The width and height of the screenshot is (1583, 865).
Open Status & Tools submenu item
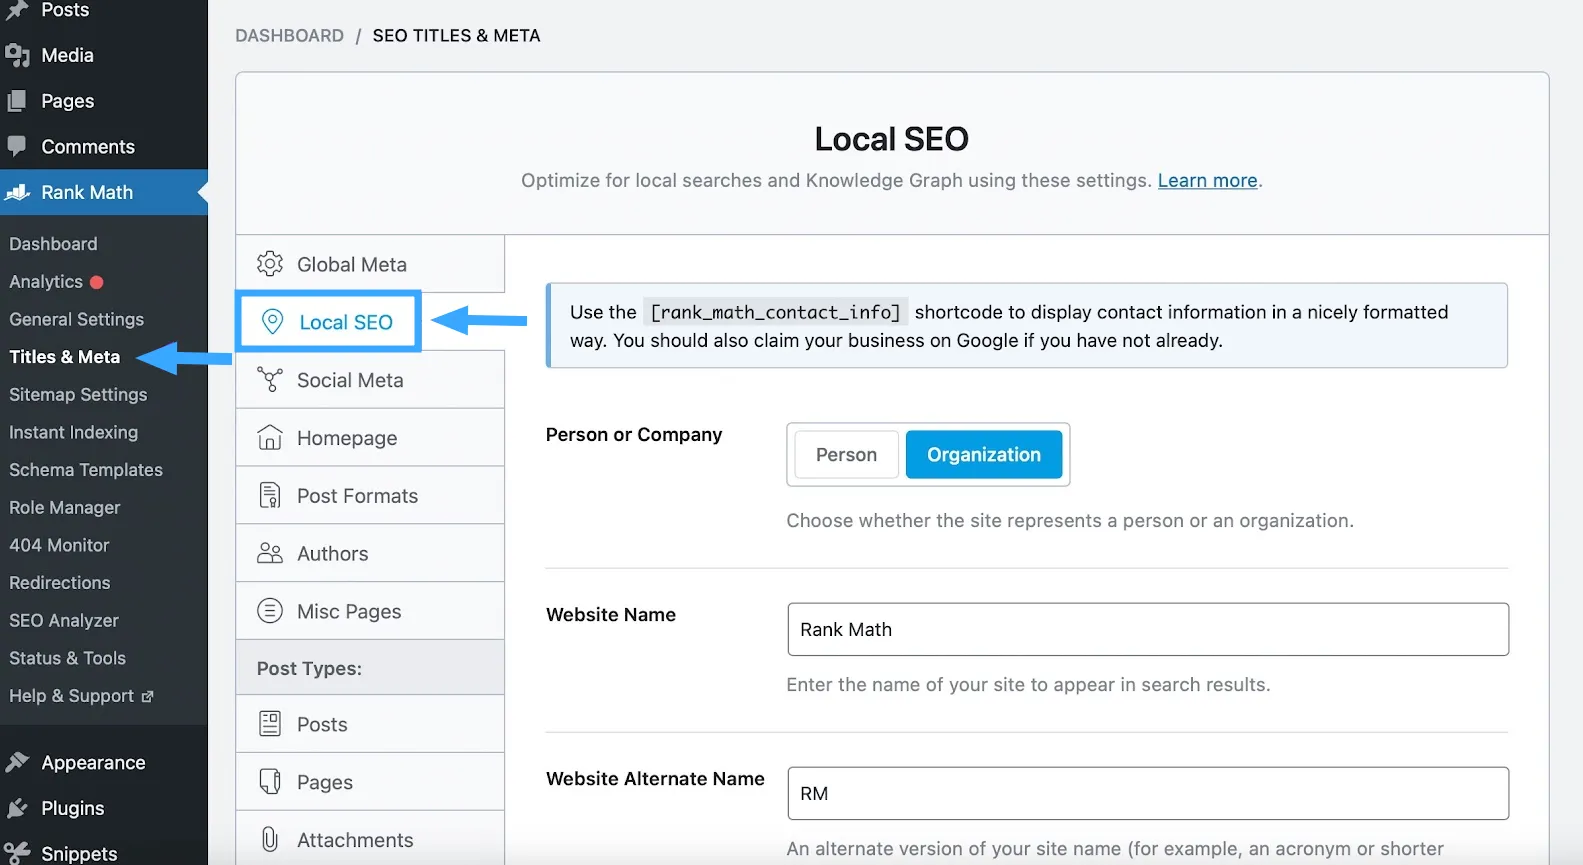(x=67, y=658)
